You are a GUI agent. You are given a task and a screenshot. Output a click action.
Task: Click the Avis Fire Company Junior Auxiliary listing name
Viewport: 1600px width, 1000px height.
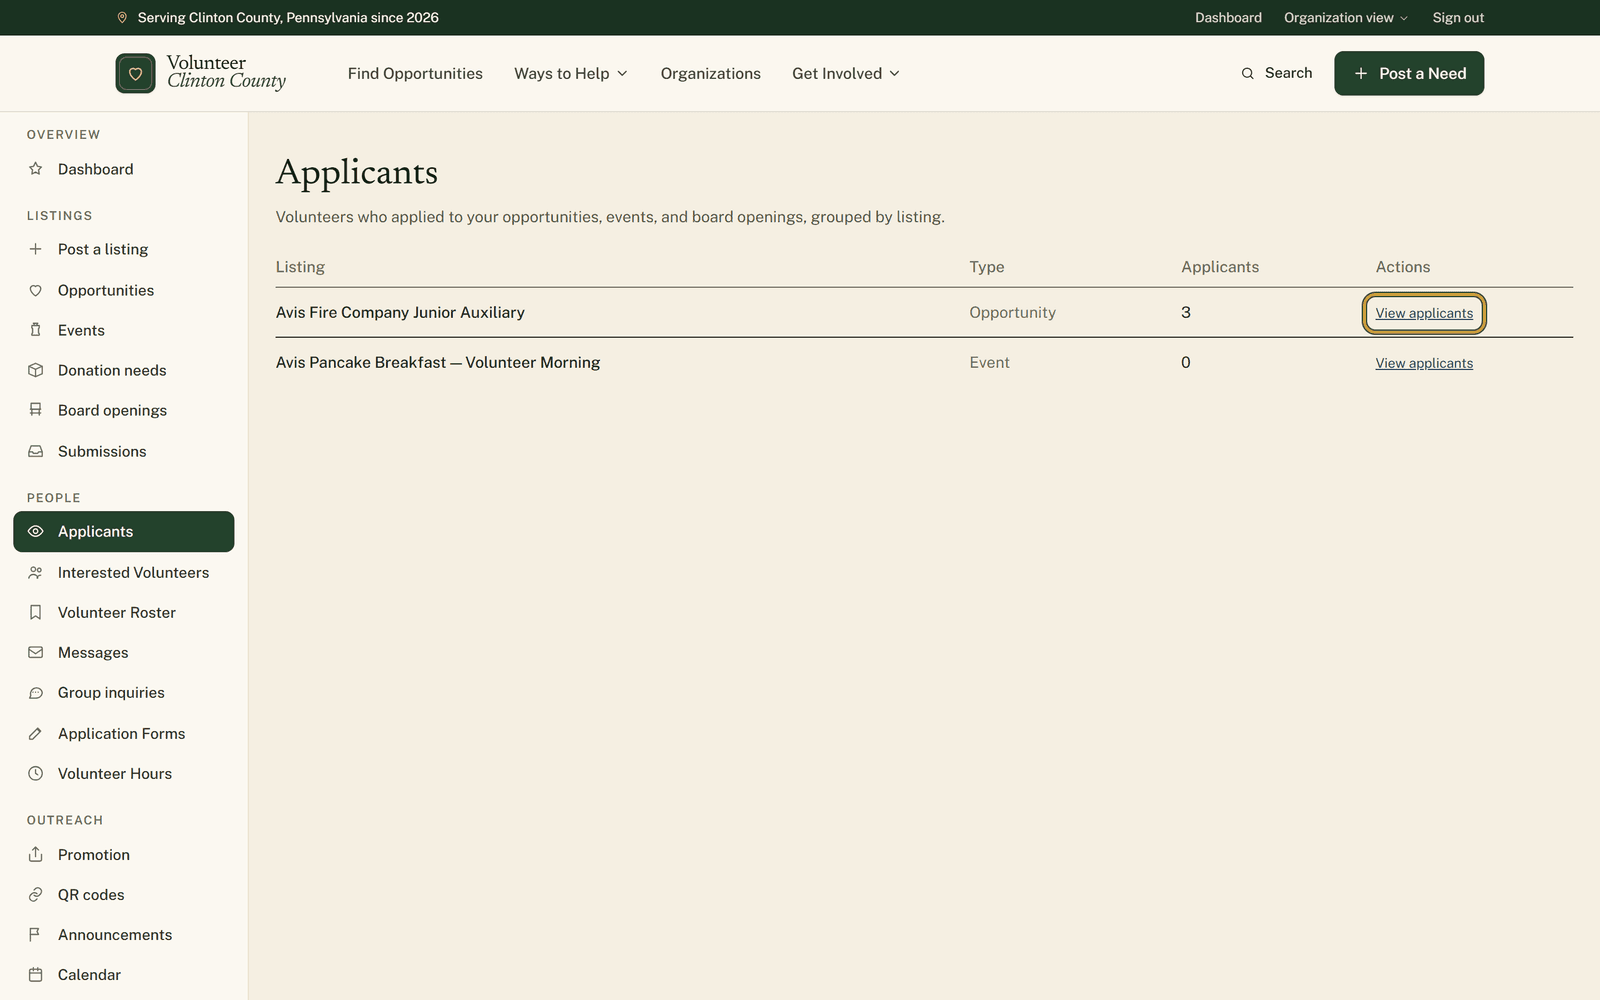pyautogui.click(x=400, y=312)
